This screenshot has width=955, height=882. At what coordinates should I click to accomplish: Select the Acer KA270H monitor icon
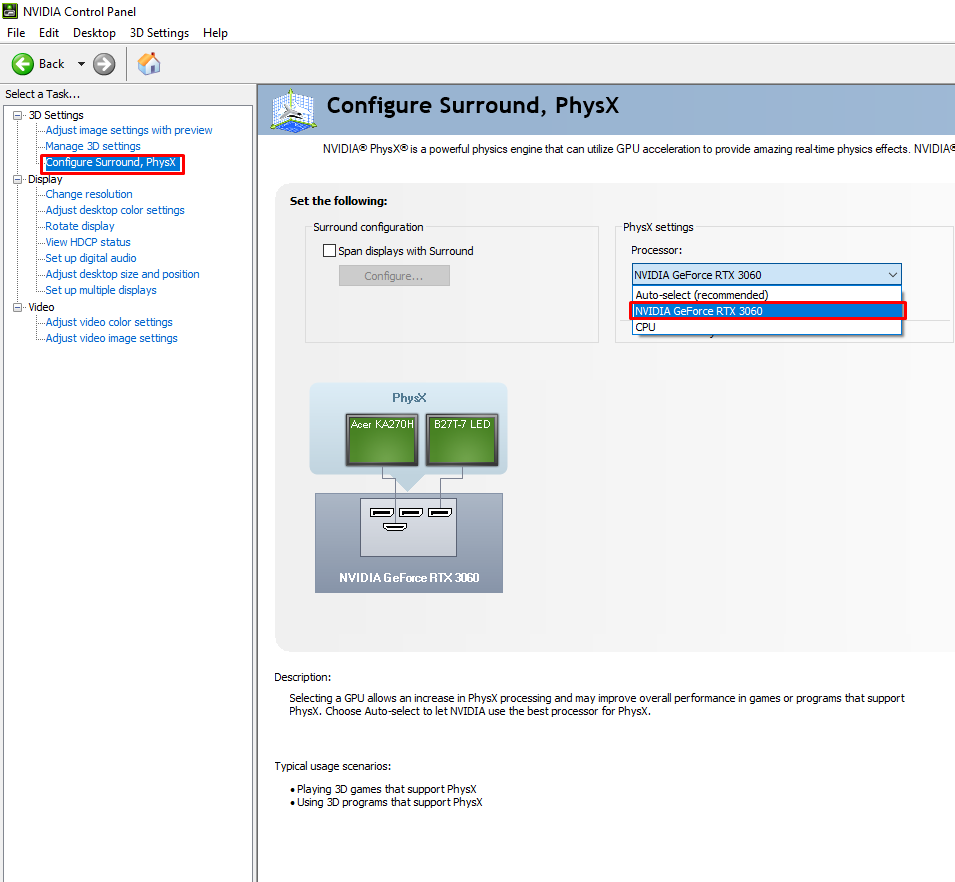click(x=382, y=440)
